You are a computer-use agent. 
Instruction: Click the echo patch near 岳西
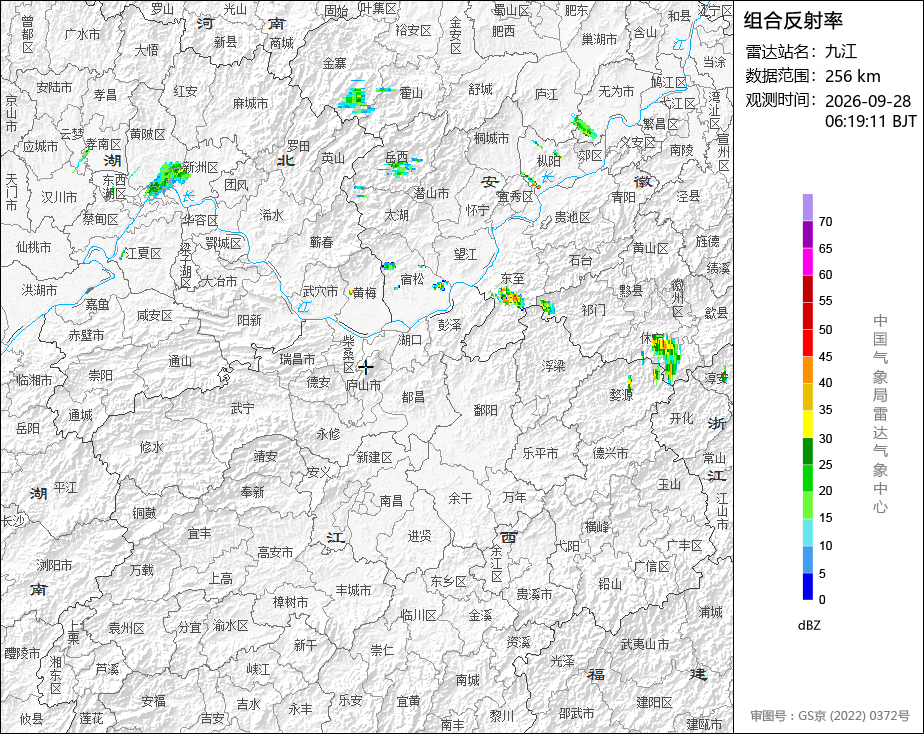[401, 168]
